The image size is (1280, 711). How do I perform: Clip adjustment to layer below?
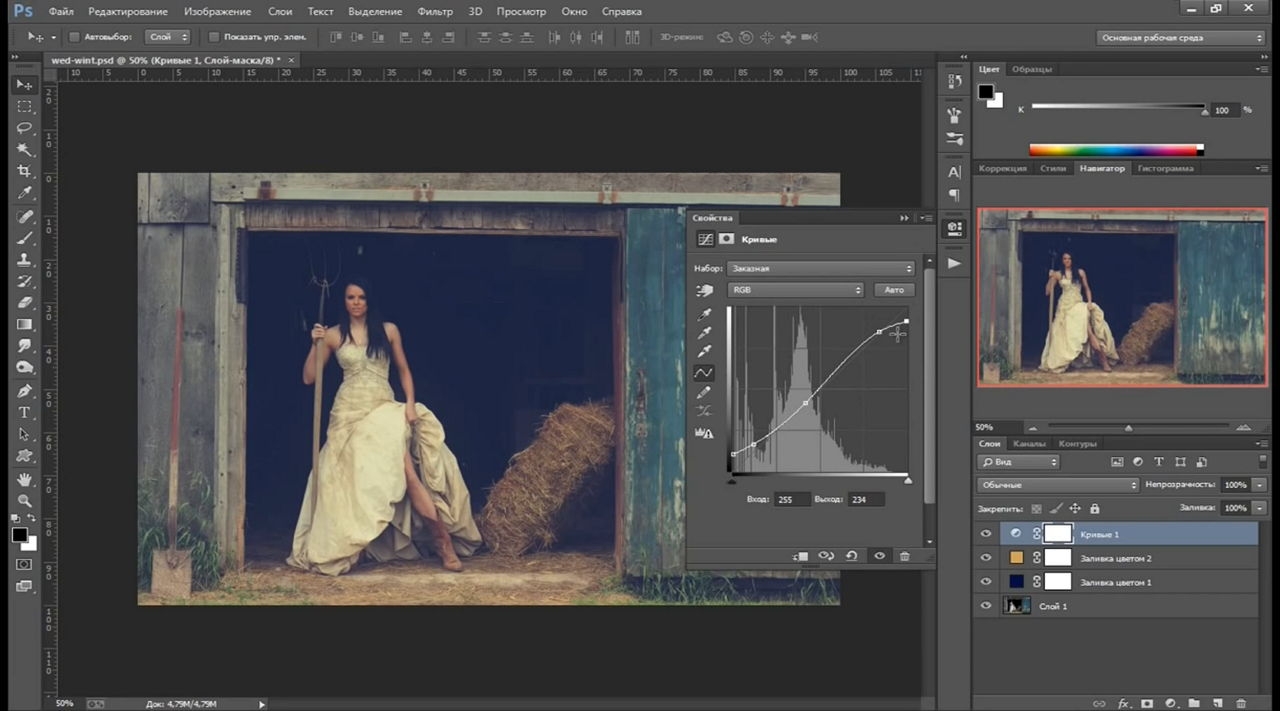(800, 556)
